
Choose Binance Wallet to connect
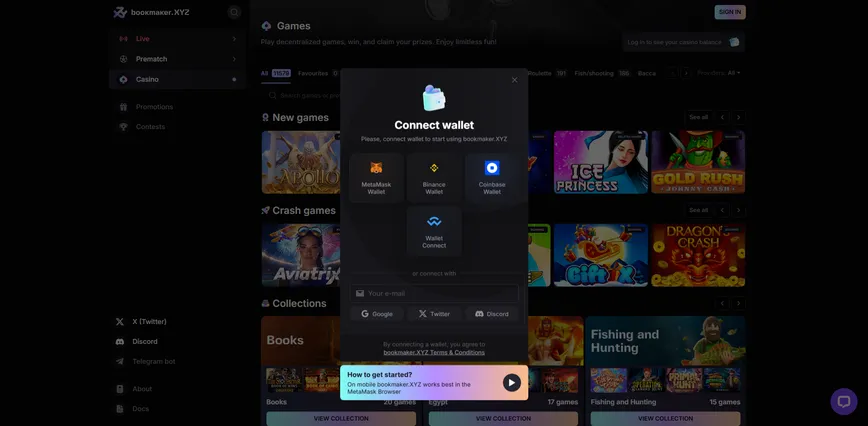[434, 178]
